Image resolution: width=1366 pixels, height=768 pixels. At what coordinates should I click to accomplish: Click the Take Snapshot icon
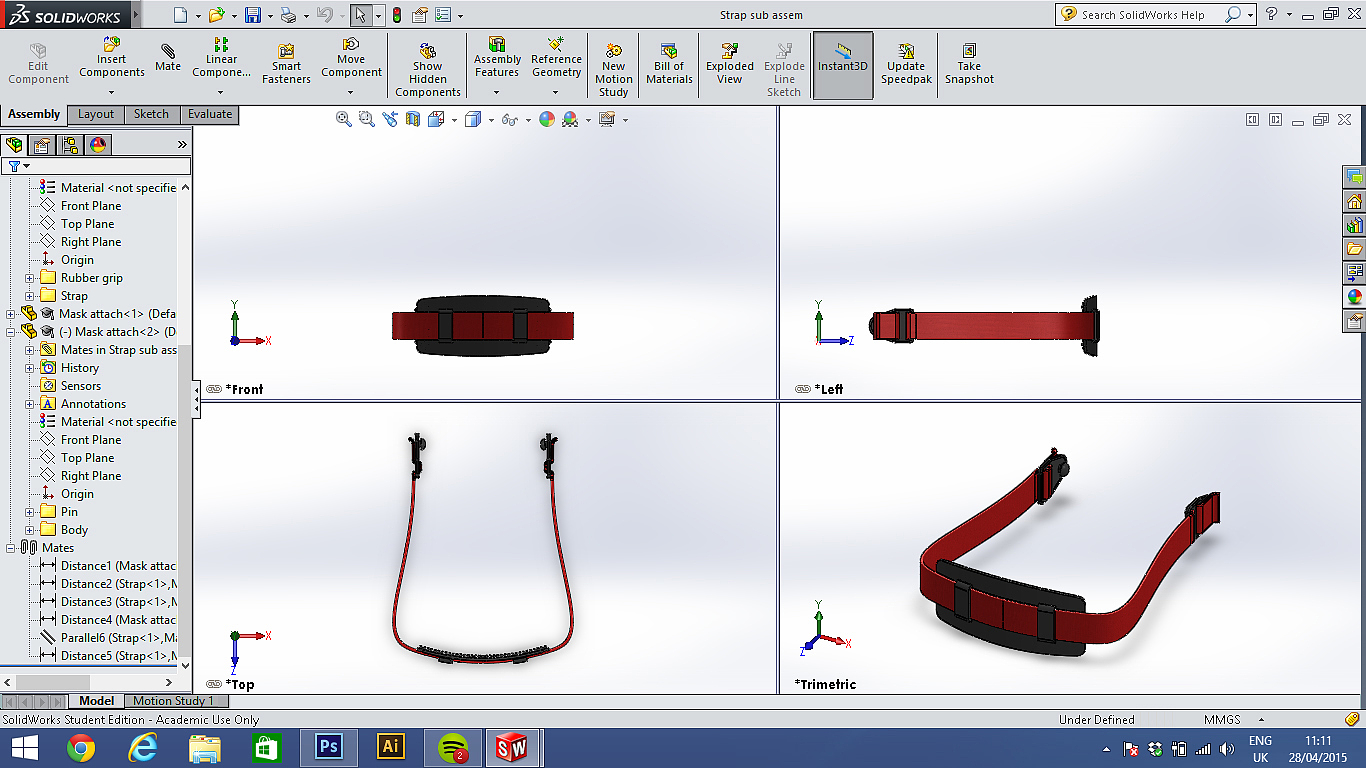pyautogui.click(x=969, y=63)
